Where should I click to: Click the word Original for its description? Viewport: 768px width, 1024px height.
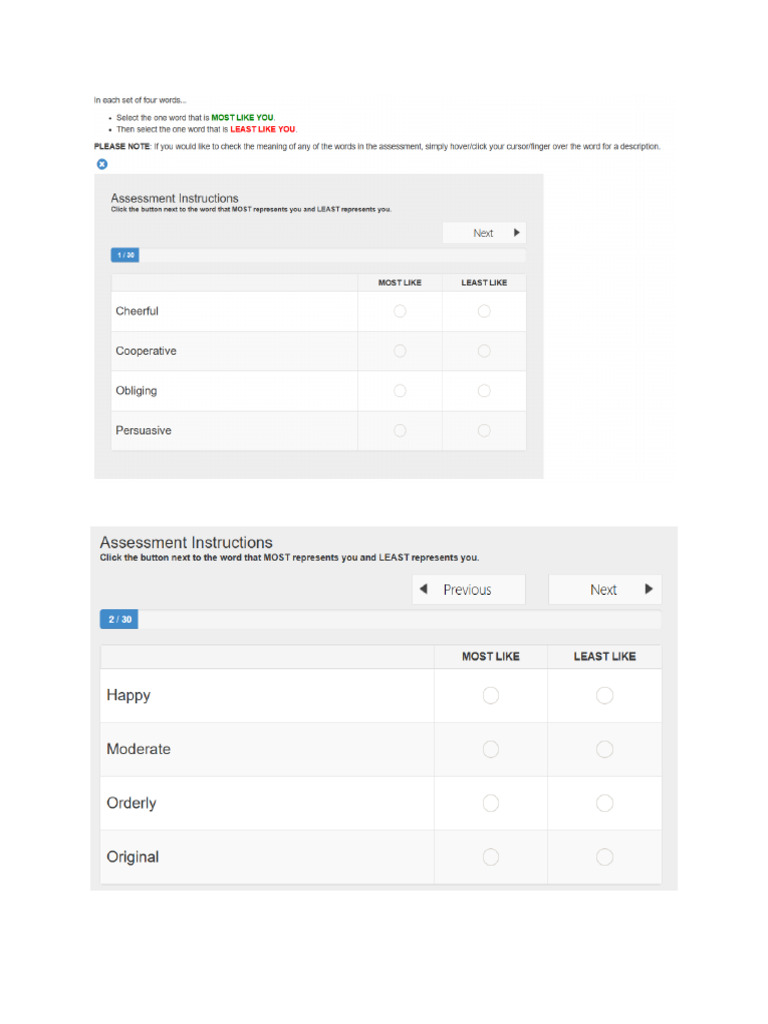133,857
